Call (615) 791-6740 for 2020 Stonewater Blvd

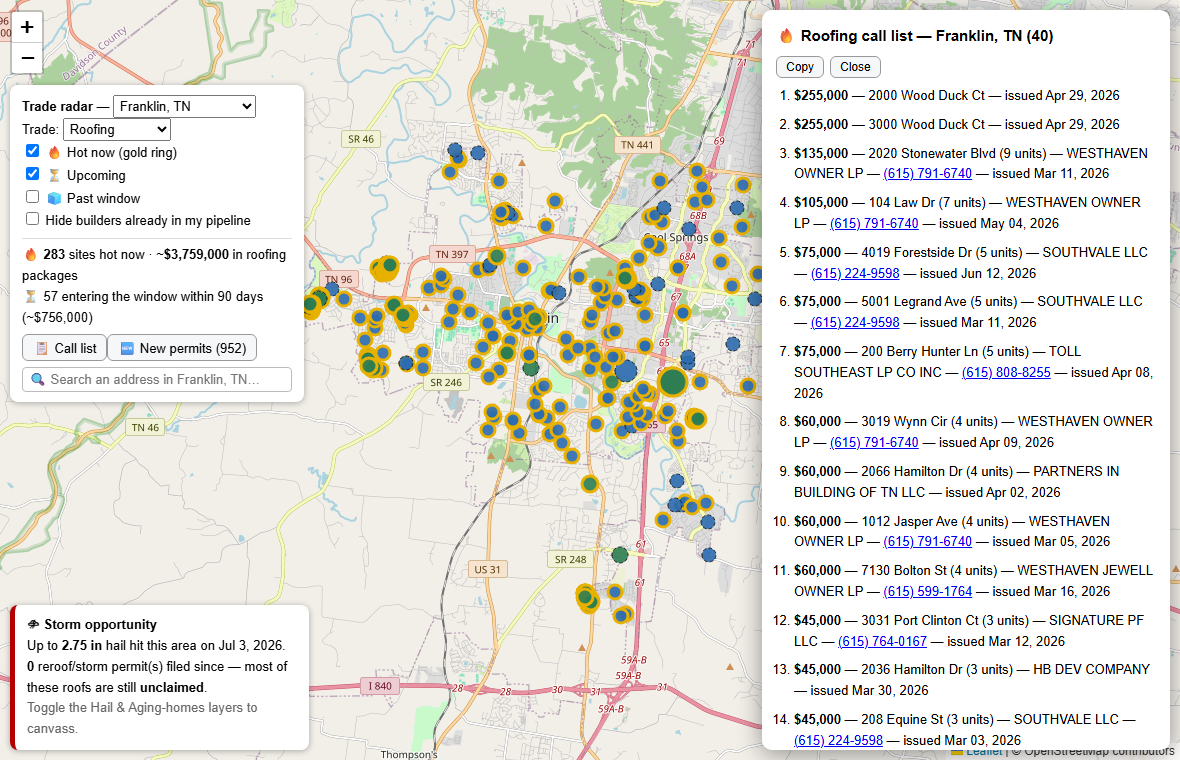point(927,173)
